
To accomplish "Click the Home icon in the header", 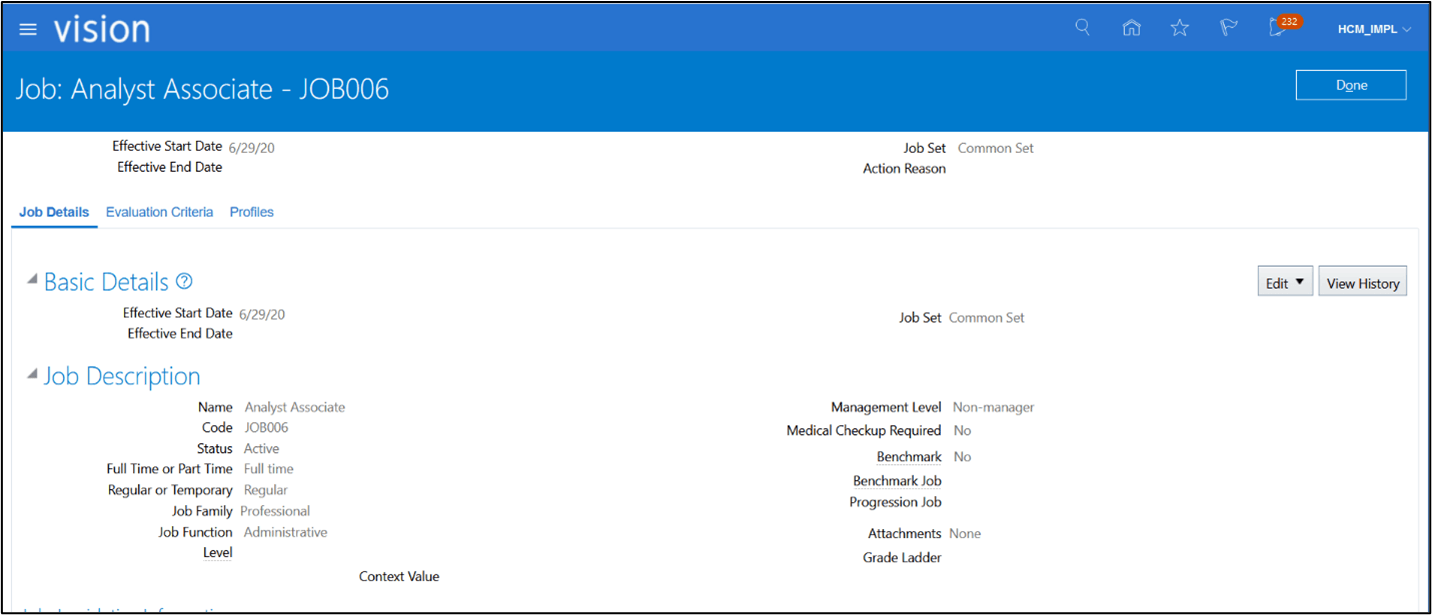I will coord(1131,28).
